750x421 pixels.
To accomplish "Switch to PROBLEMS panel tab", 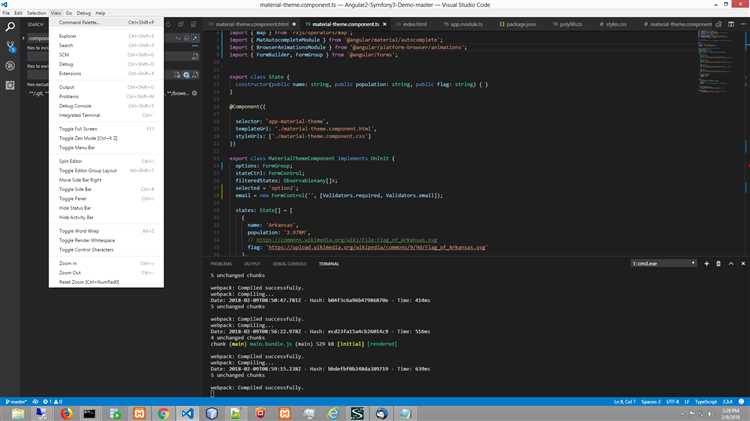I will pos(221,264).
